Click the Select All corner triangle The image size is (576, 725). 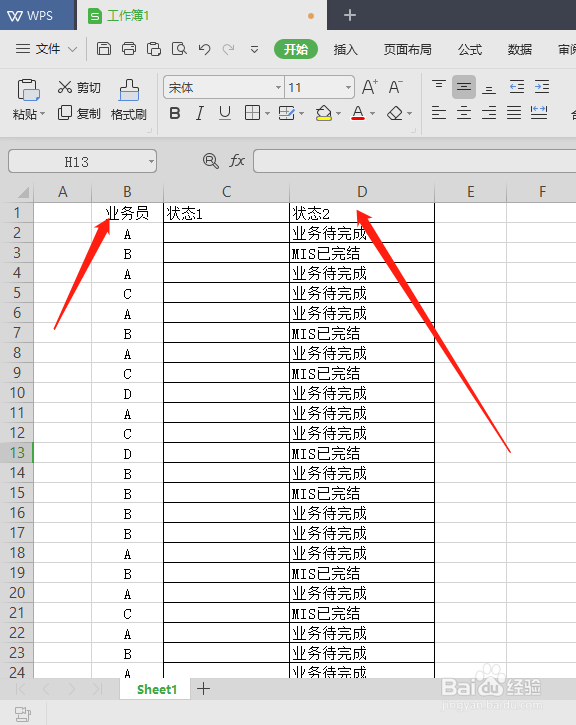pyautogui.click(x=23, y=192)
